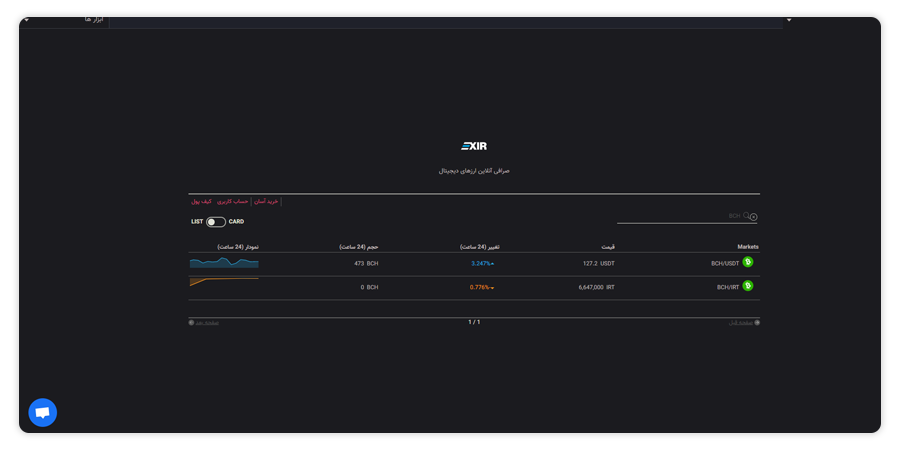Click the blue BCH/USDT 24h chart
Image resolution: width=900 pixels, height=450 pixels.
[224, 263]
